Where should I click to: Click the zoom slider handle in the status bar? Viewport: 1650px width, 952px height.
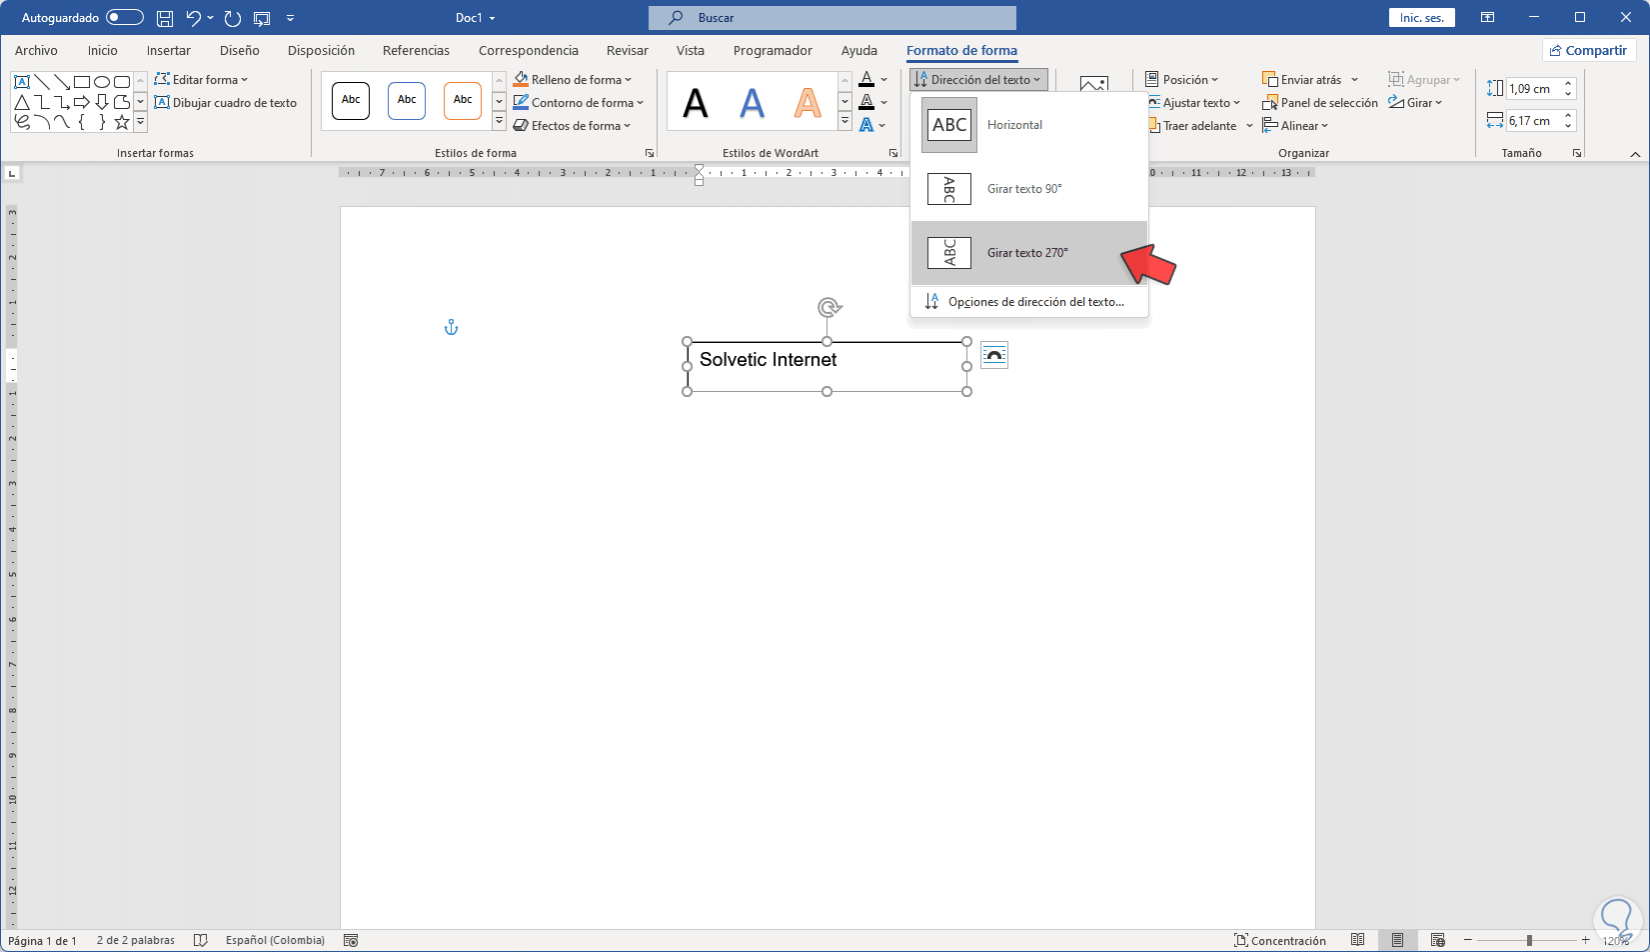pos(1529,940)
